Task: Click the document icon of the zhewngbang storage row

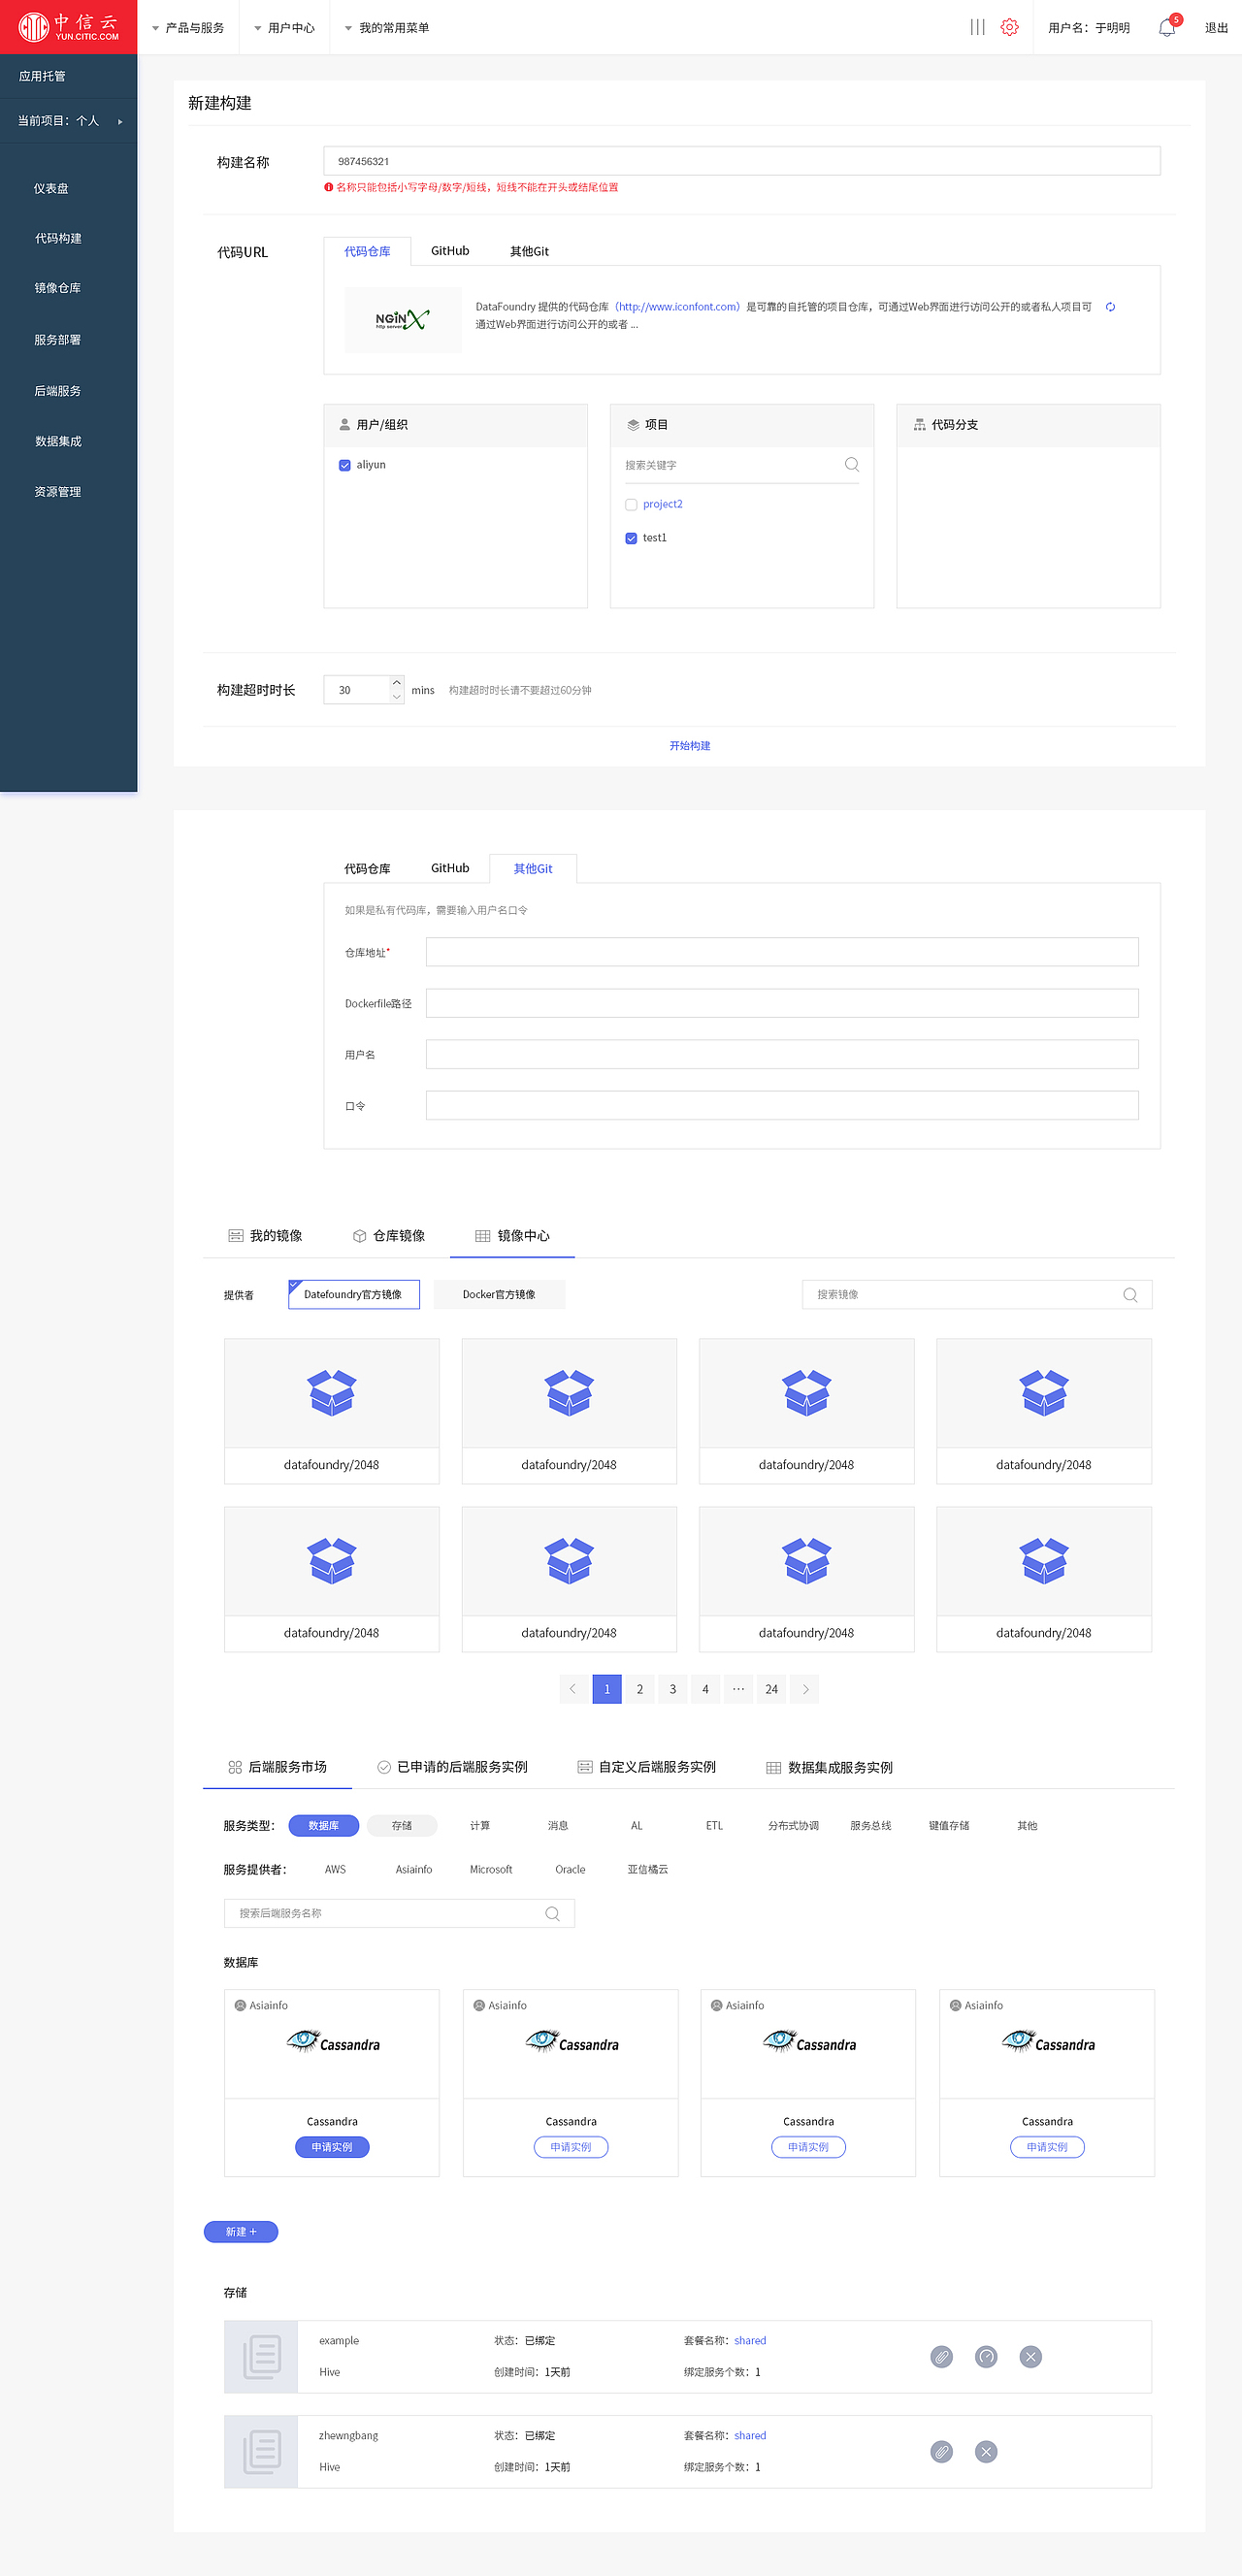Action: (262, 2451)
